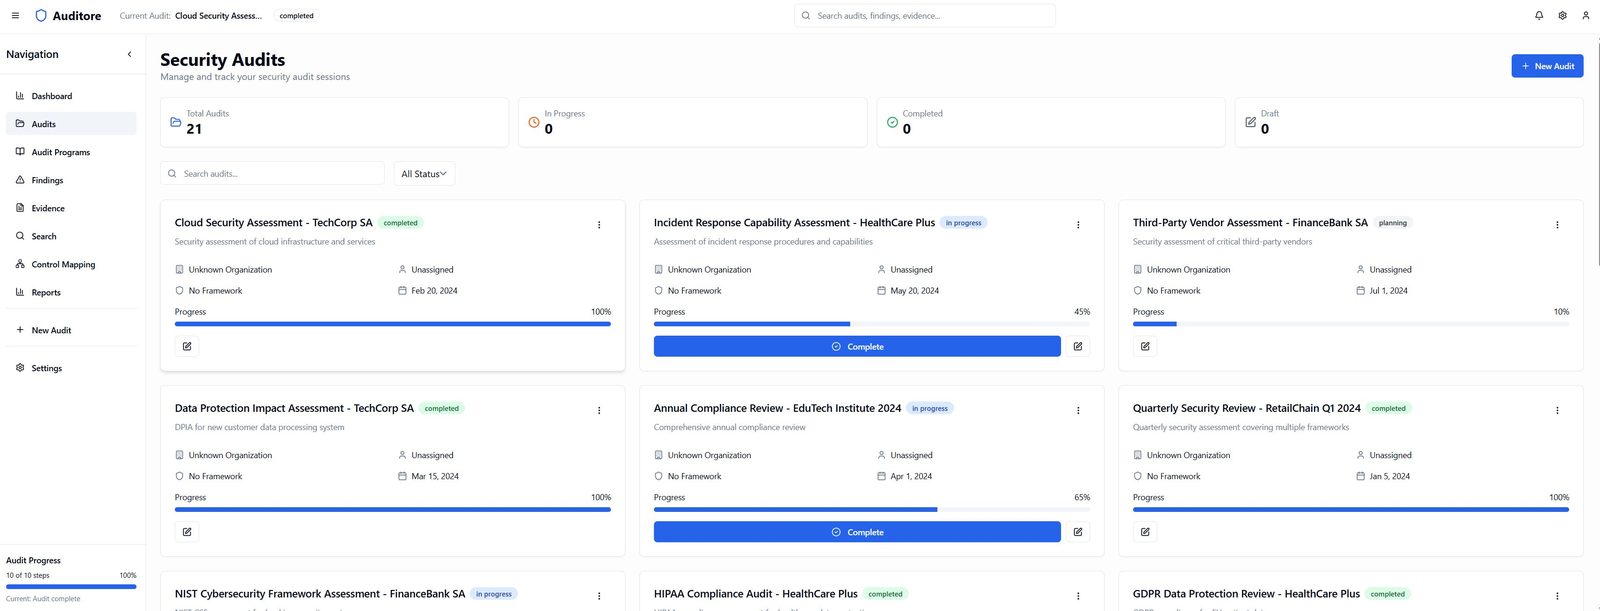The height and width of the screenshot is (611, 1600).
Task: Collapse the Navigation sidebar
Action: click(129, 54)
